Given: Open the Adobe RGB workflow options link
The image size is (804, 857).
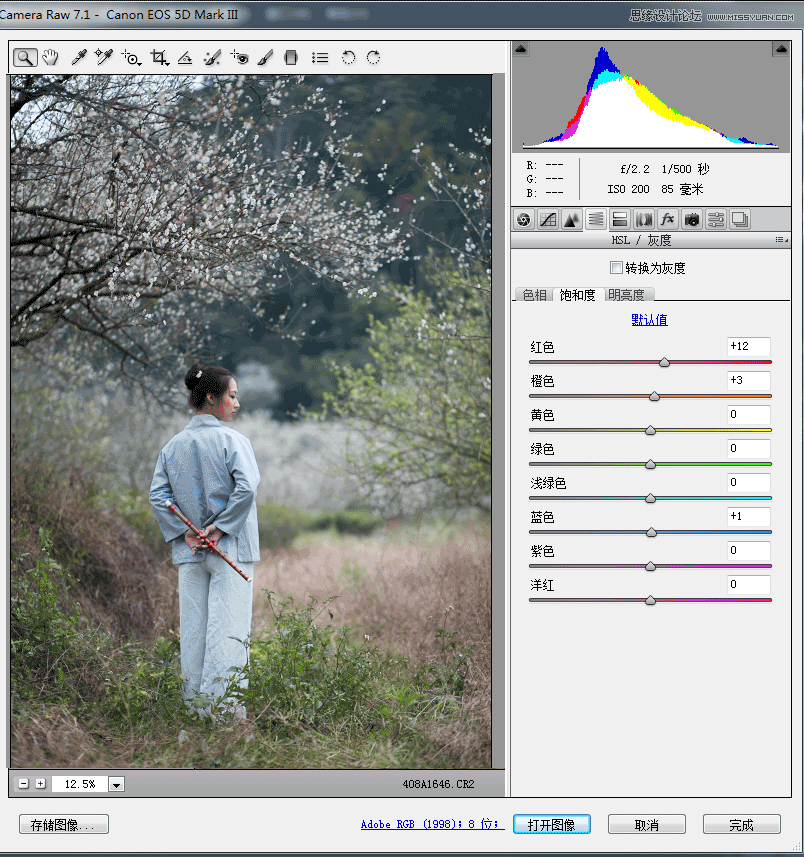Looking at the screenshot, I should [x=430, y=824].
